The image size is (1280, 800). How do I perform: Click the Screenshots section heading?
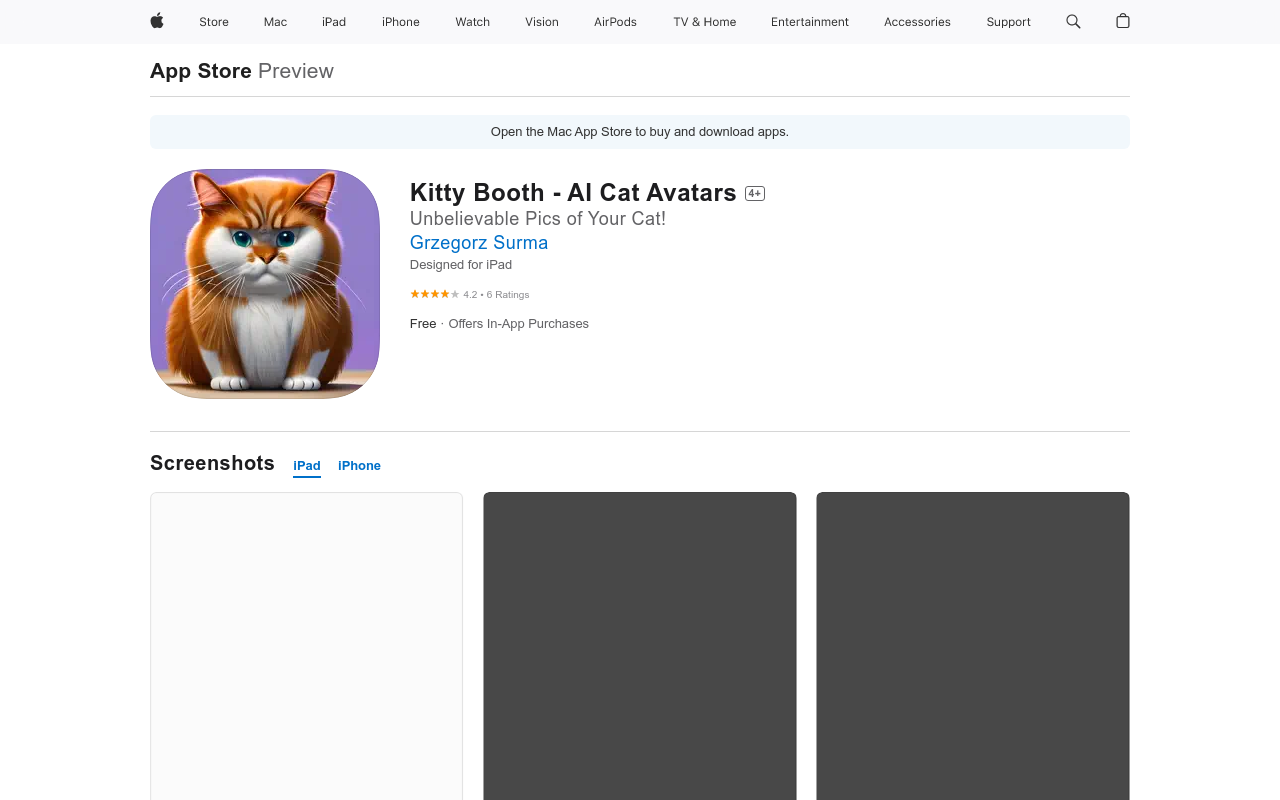pos(212,463)
